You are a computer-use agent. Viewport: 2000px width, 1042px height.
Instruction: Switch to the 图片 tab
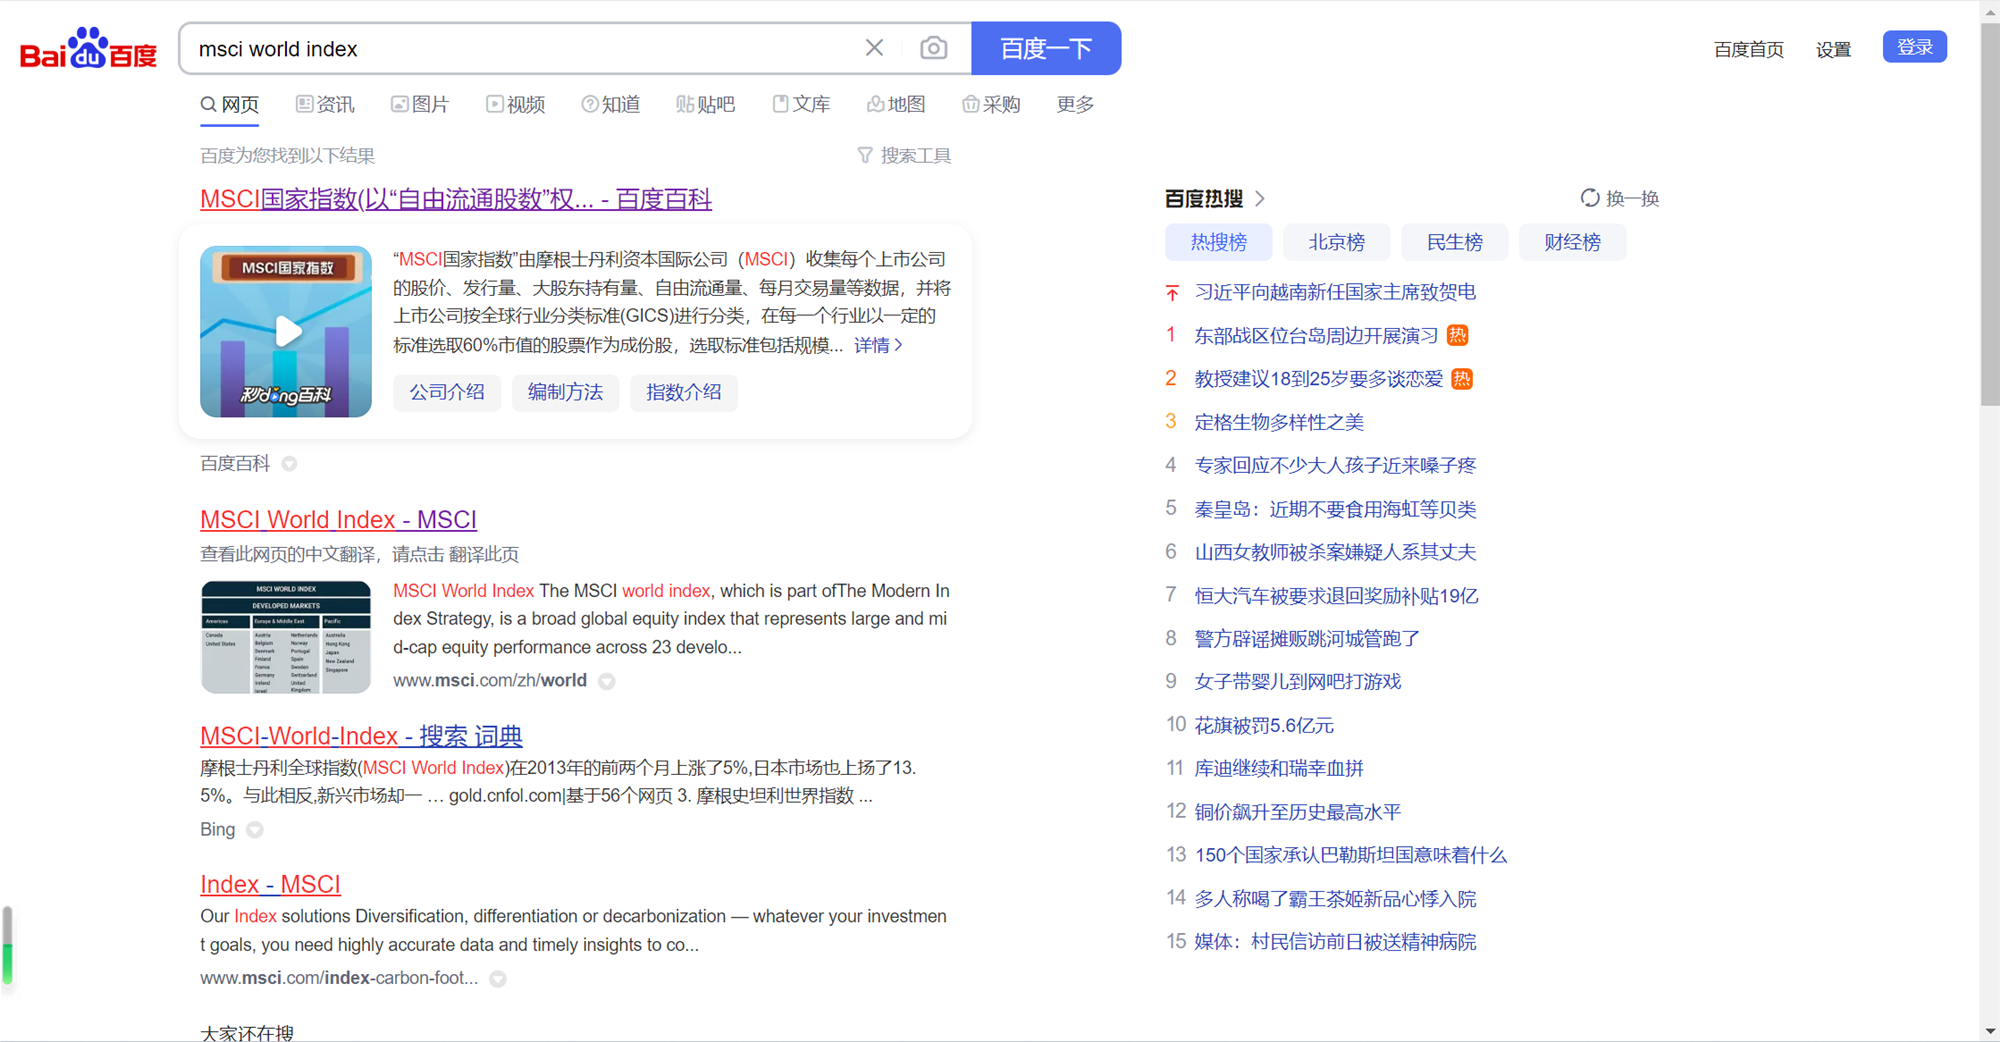420,105
